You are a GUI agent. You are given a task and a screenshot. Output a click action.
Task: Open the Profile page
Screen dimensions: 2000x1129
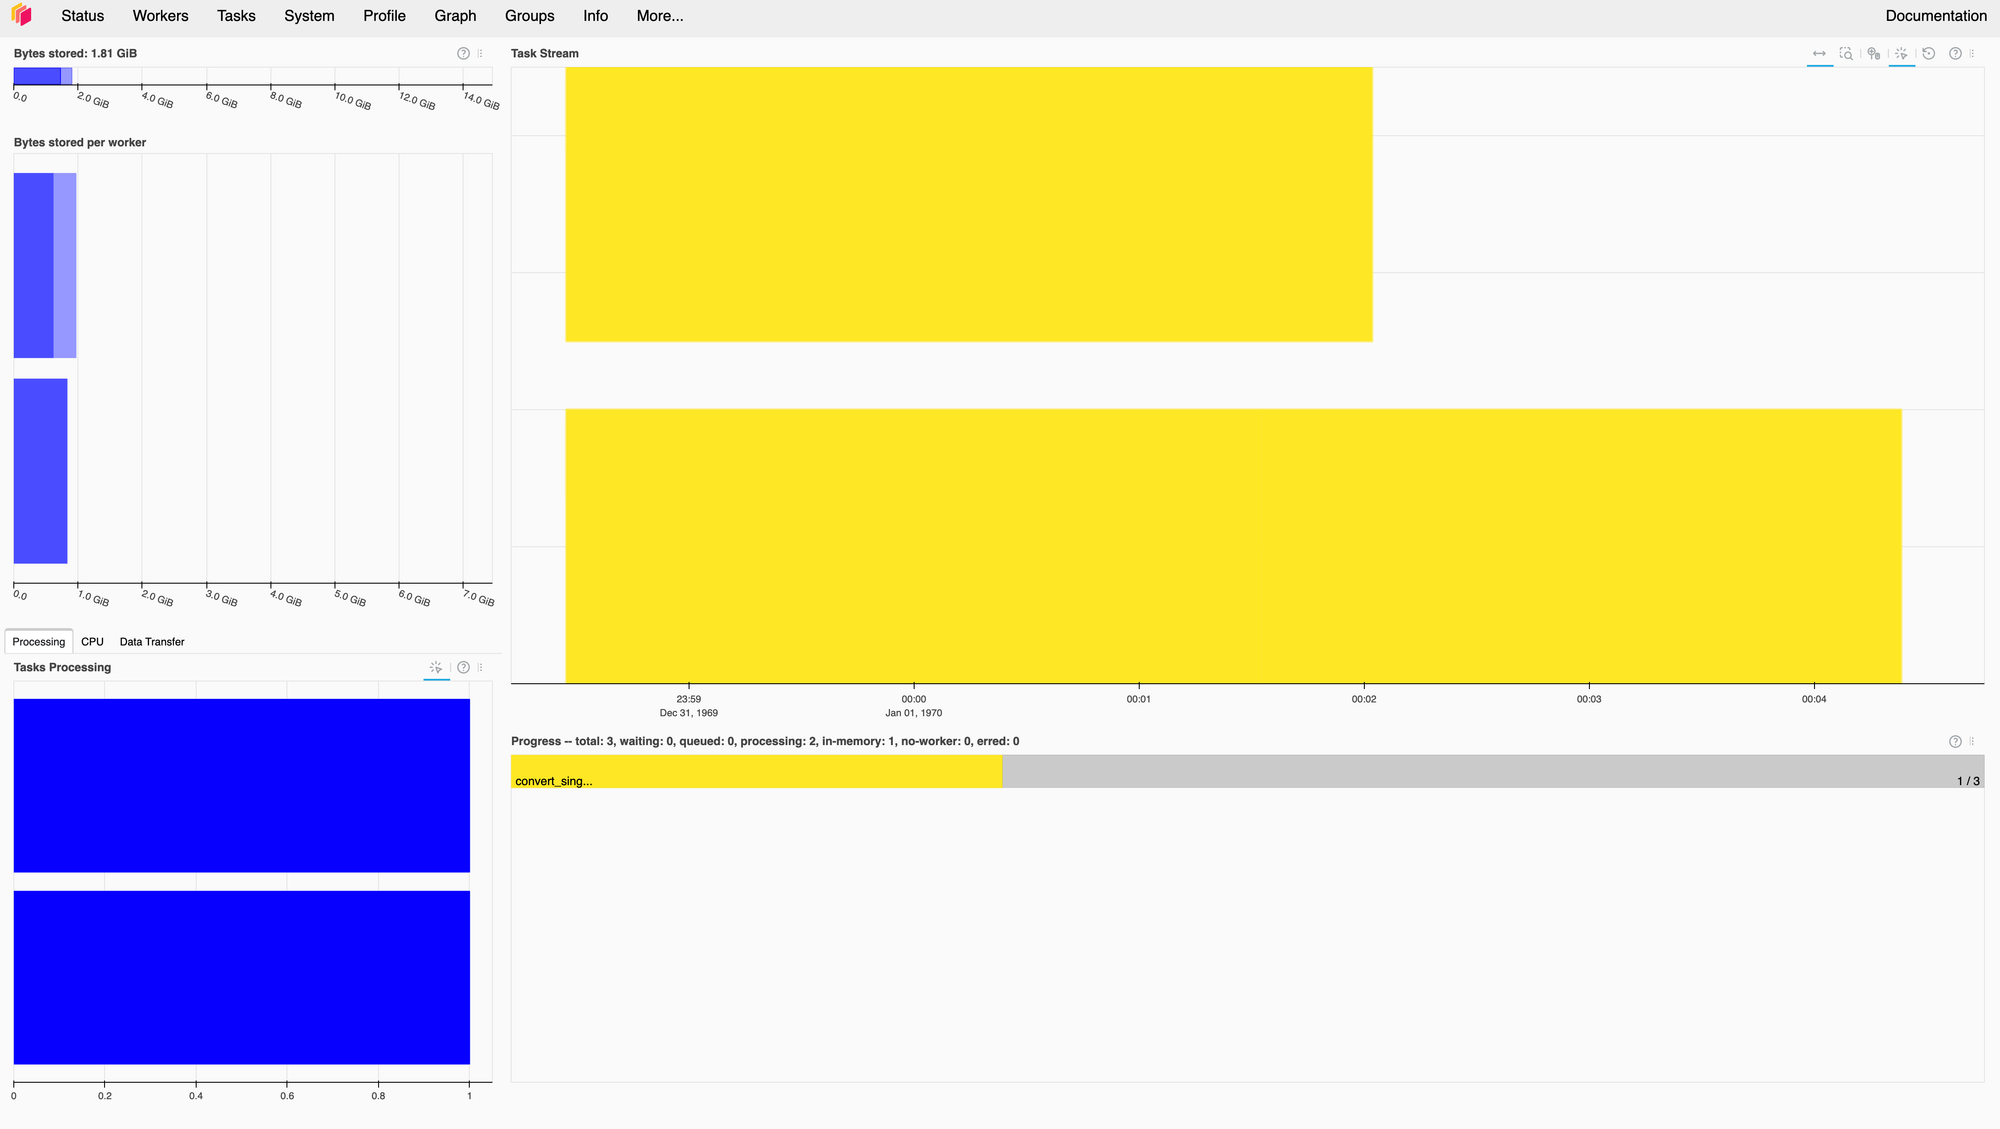(x=384, y=16)
